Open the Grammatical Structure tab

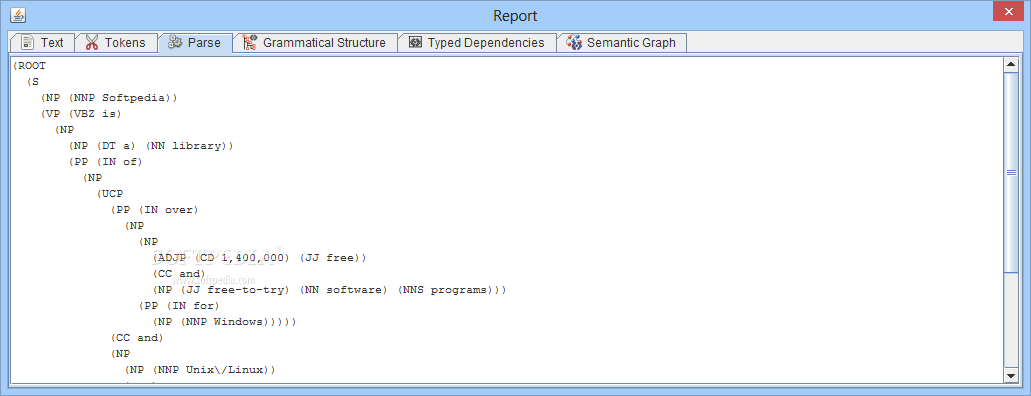tap(316, 43)
